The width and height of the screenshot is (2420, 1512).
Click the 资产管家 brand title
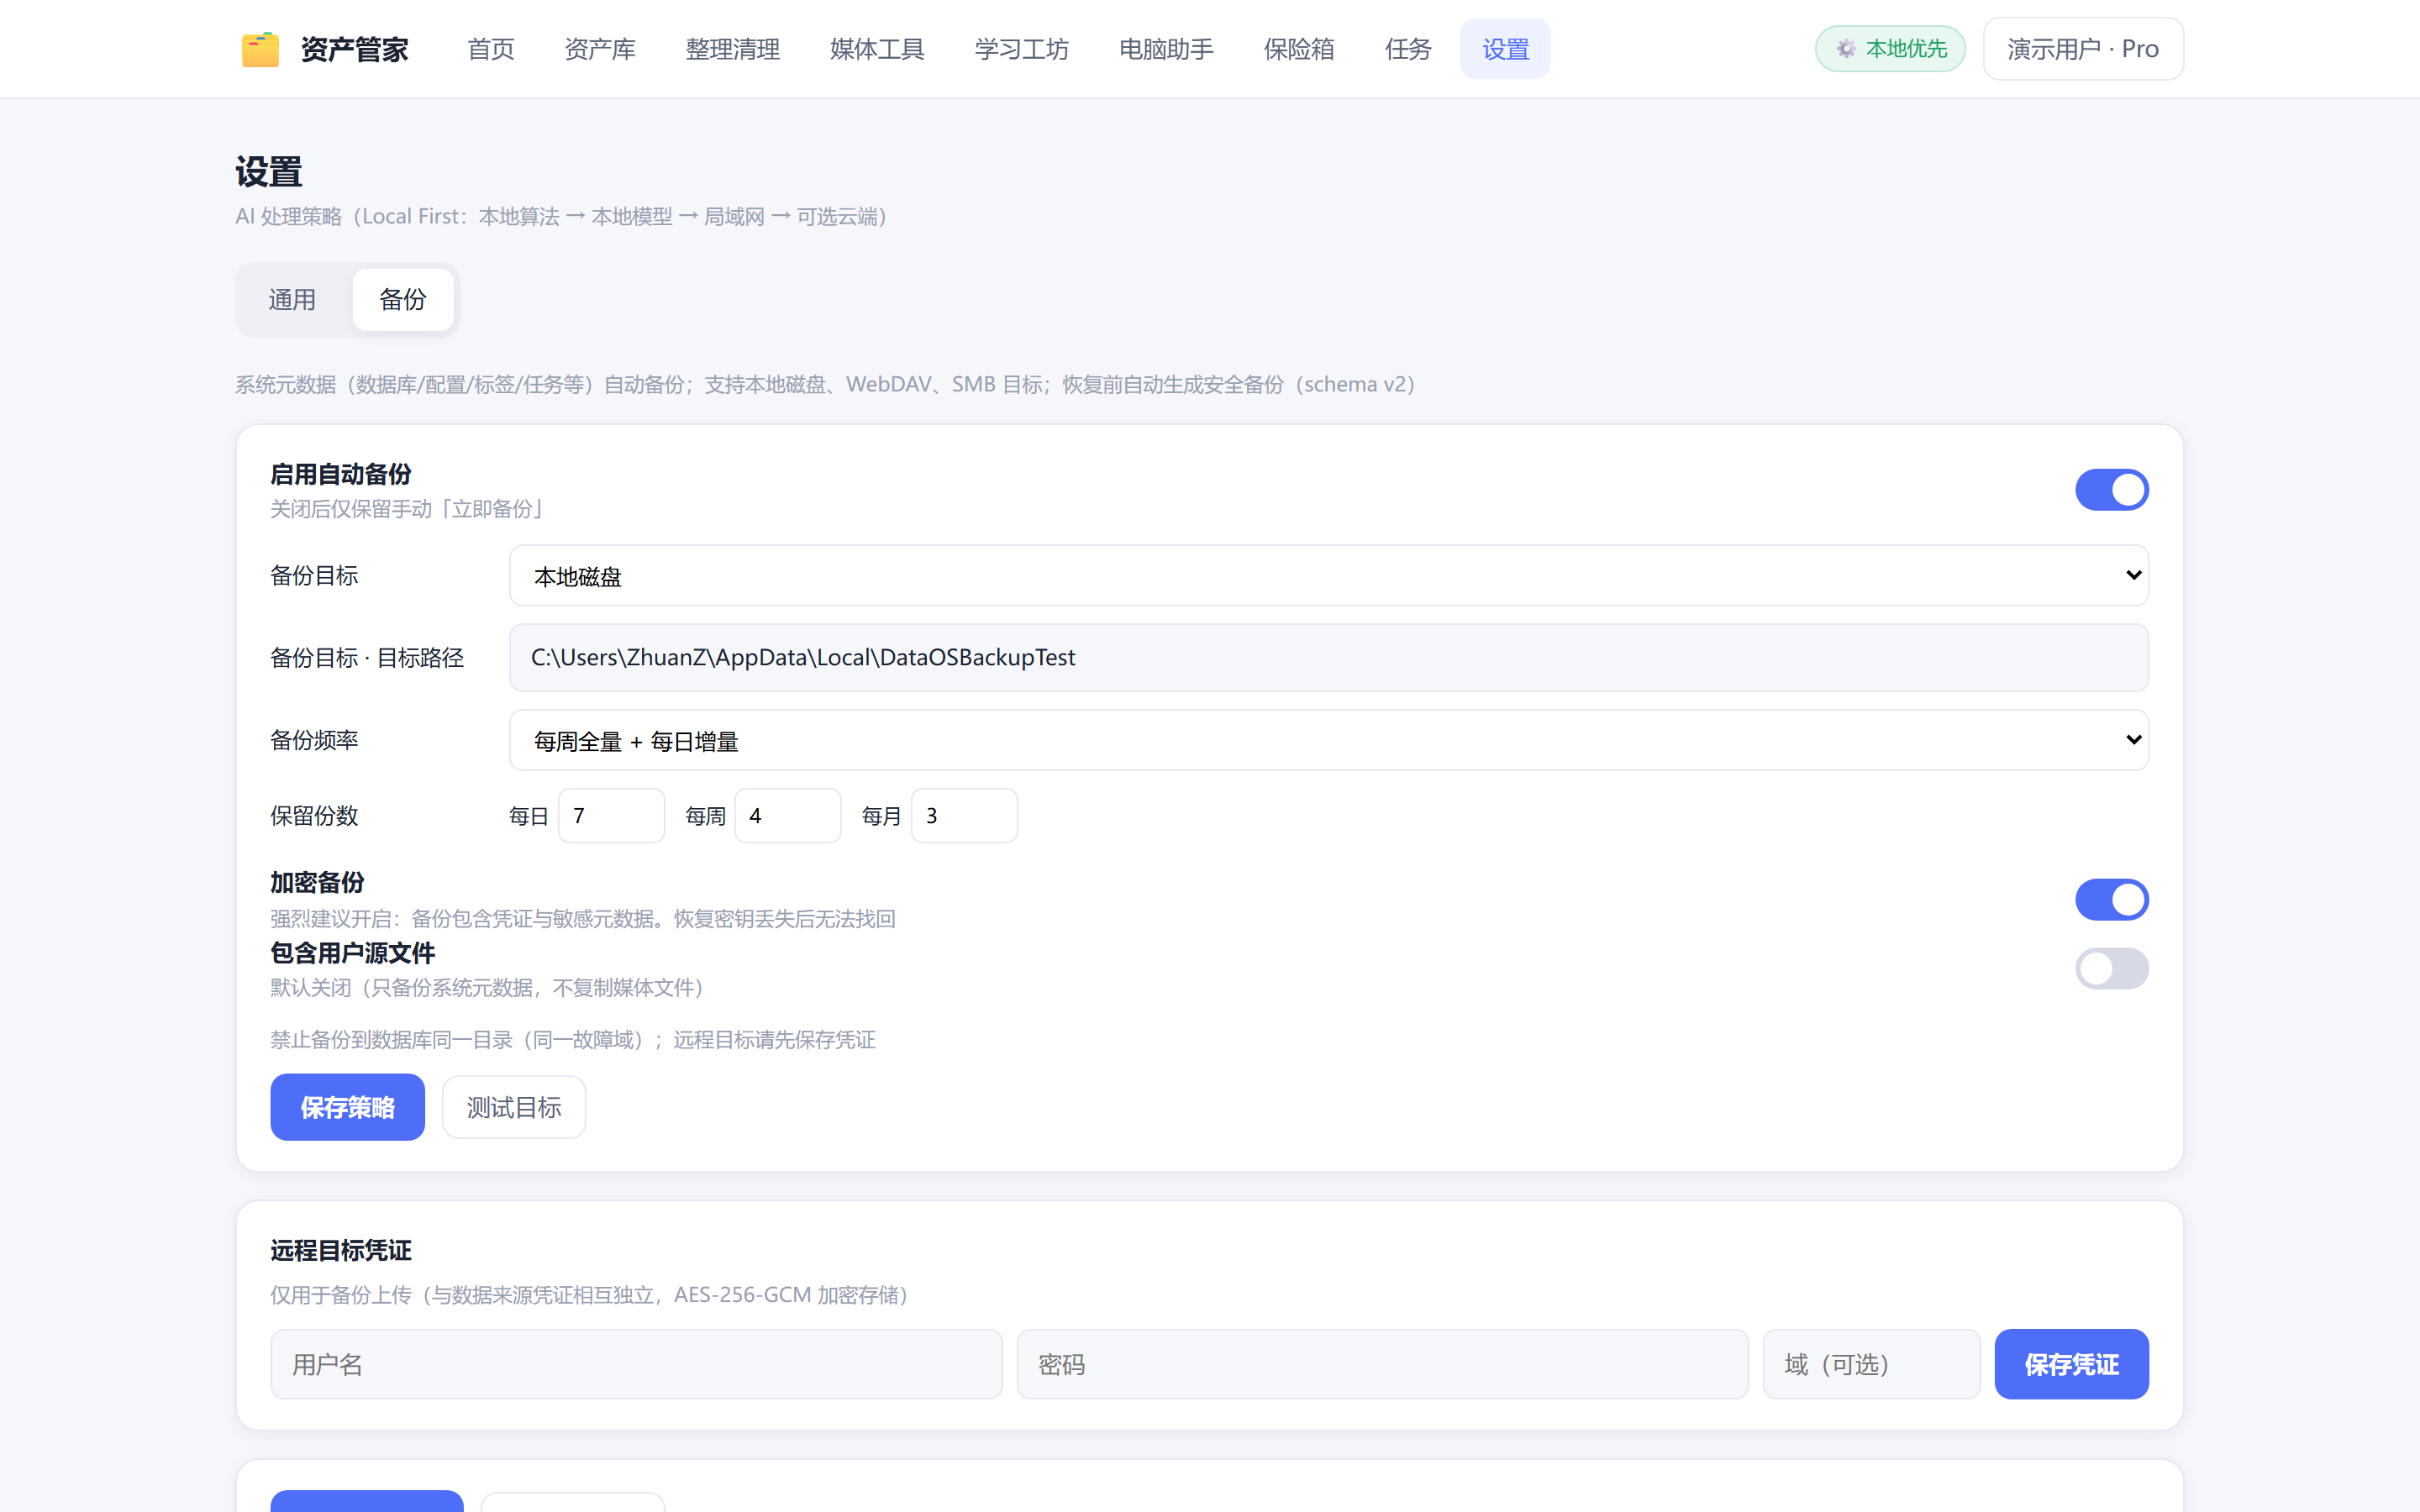click(354, 49)
